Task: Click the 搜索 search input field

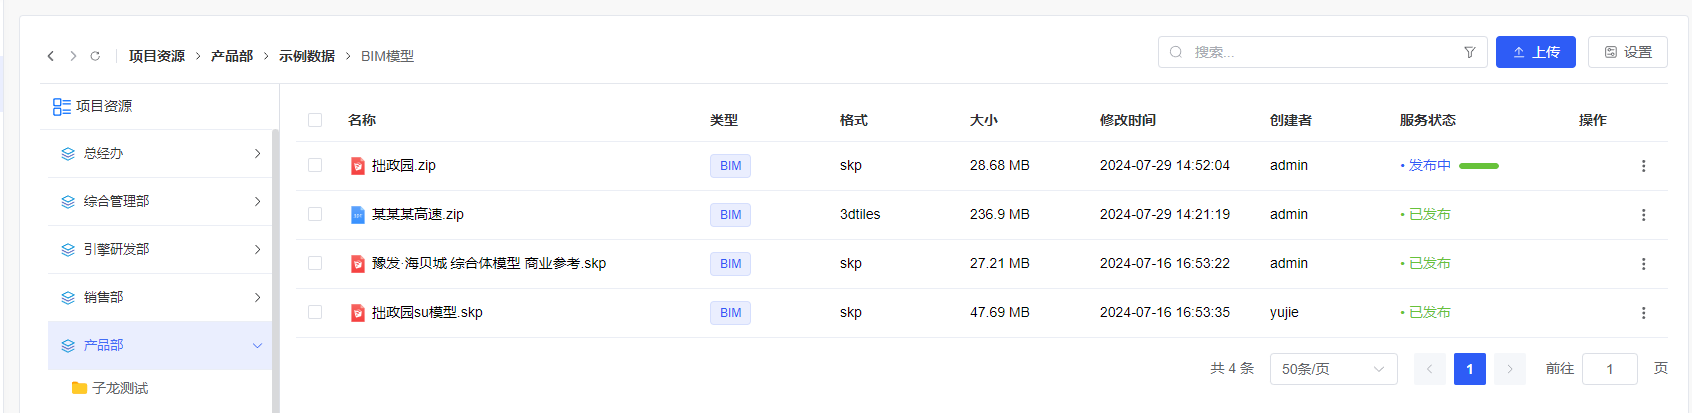Action: (x=1320, y=52)
